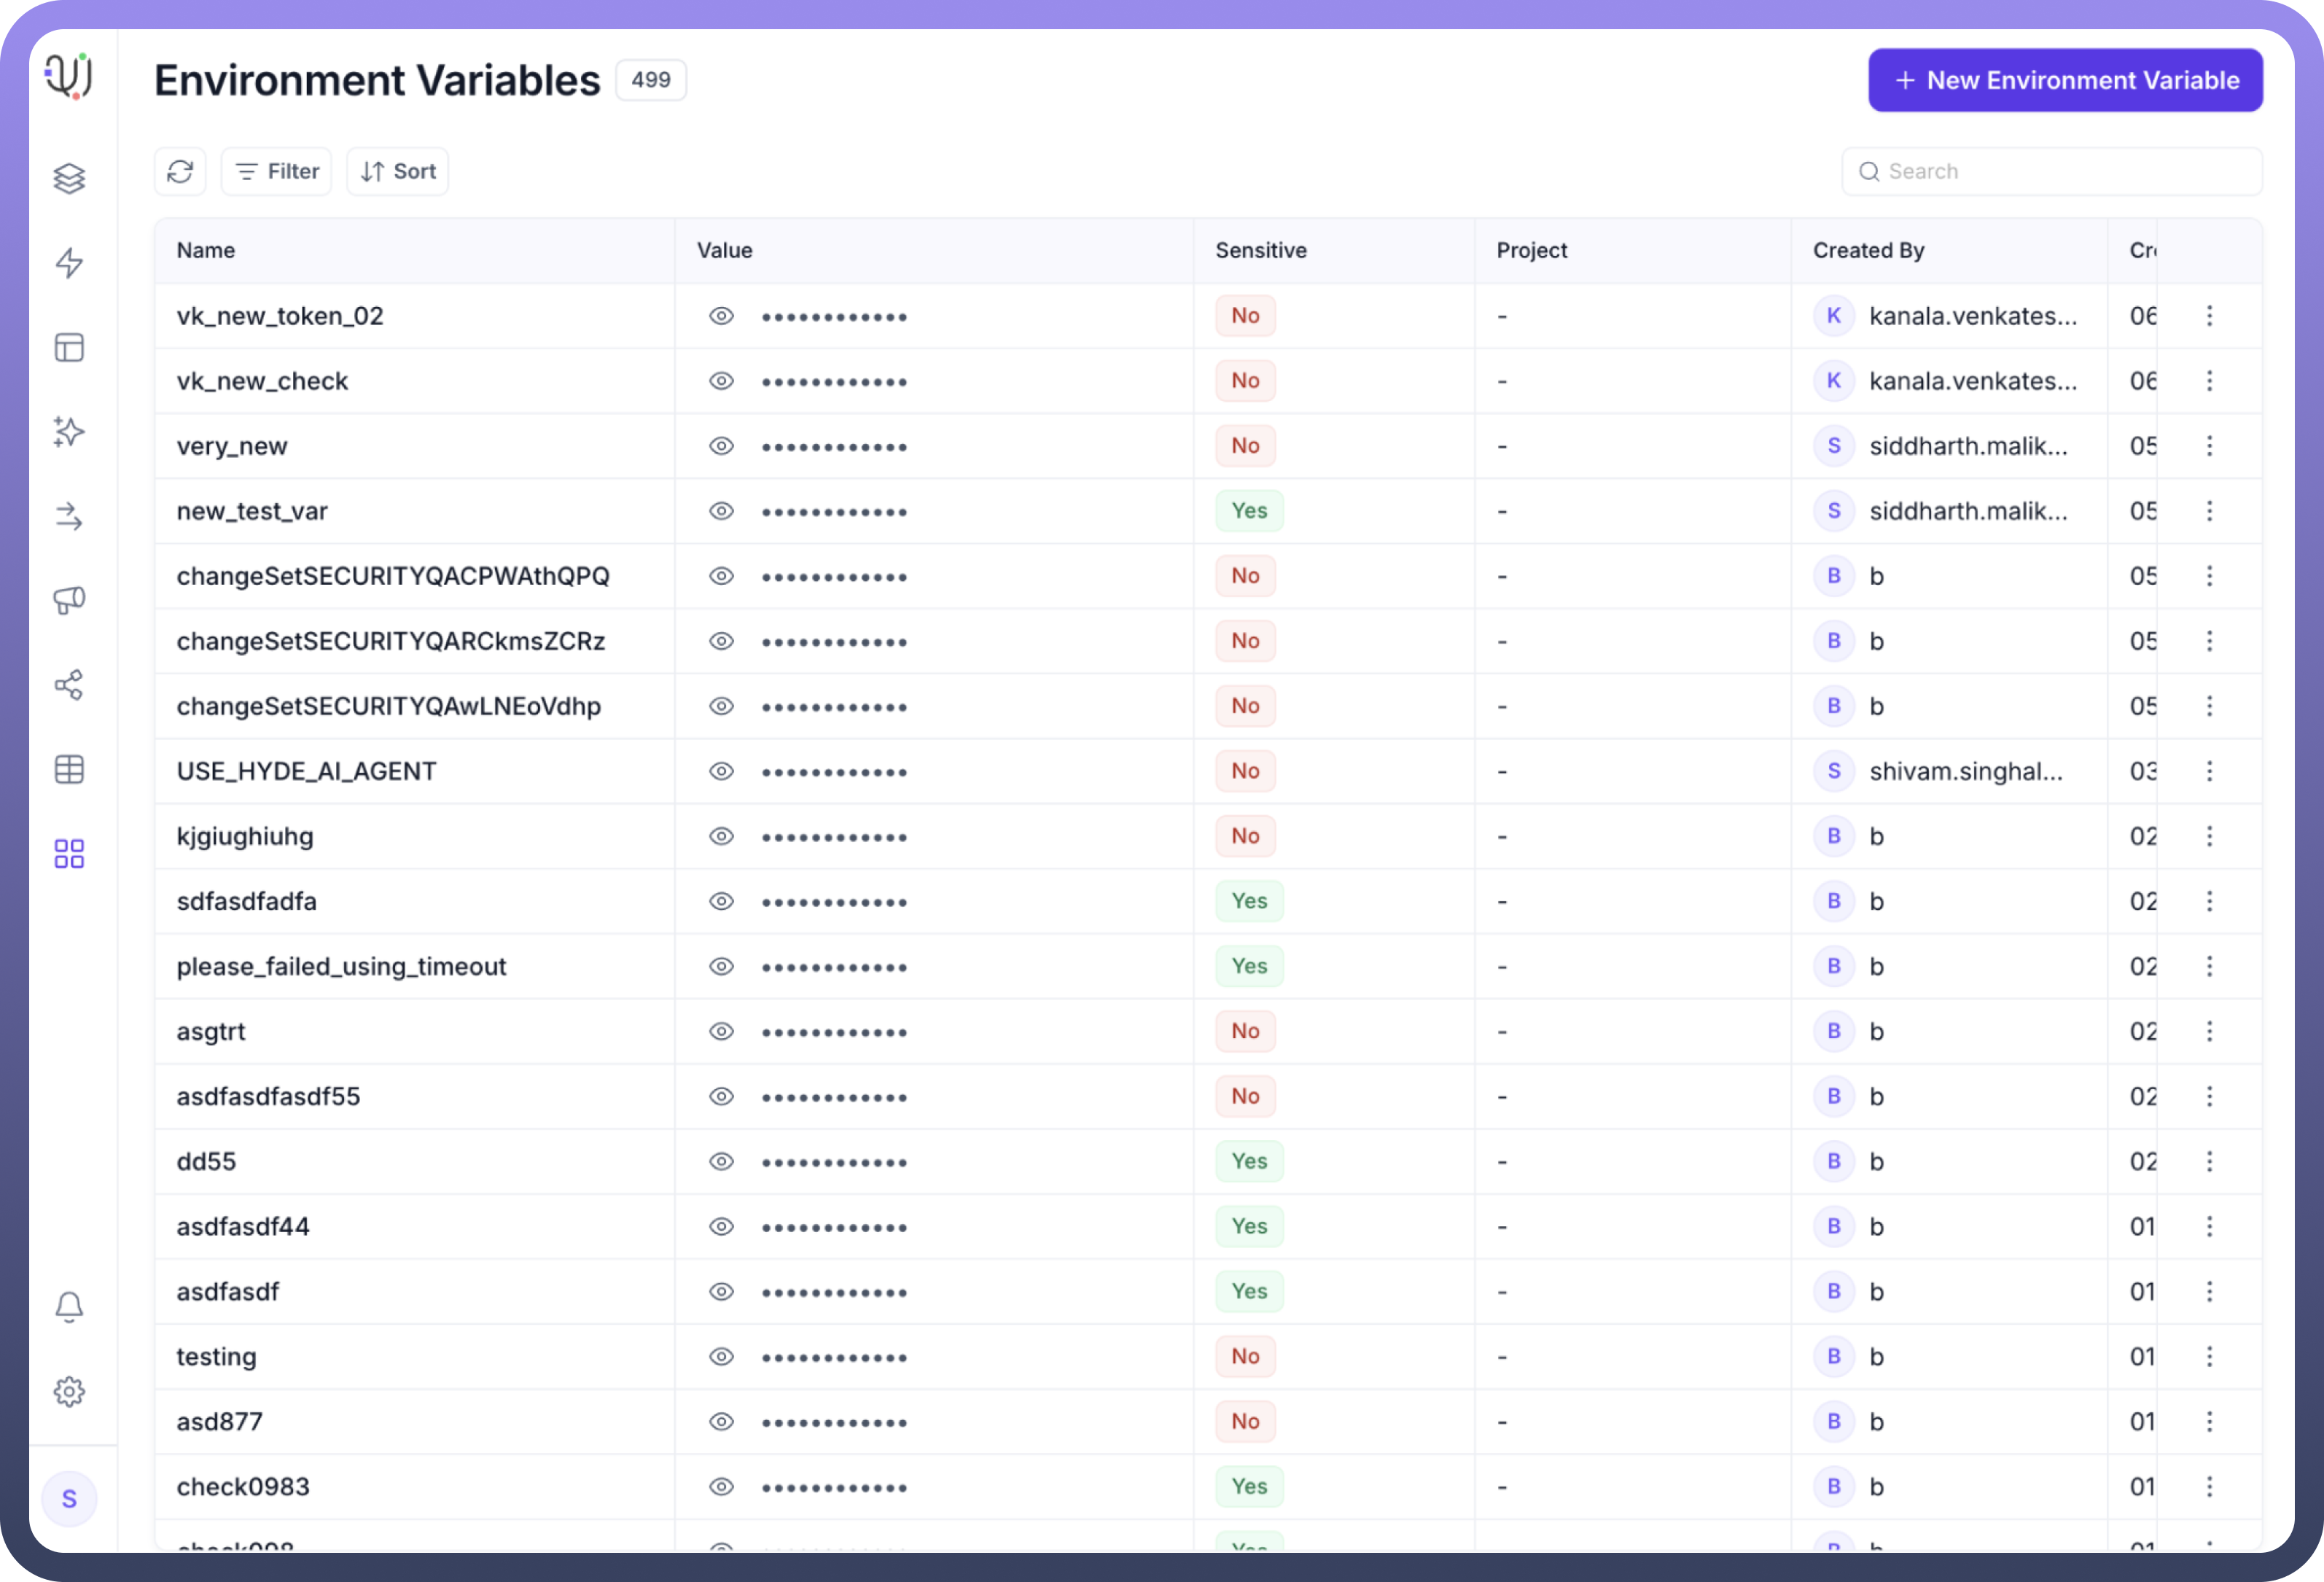Open the megaphone sidebar icon
The image size is (2324, 1582).
(69, 600)
